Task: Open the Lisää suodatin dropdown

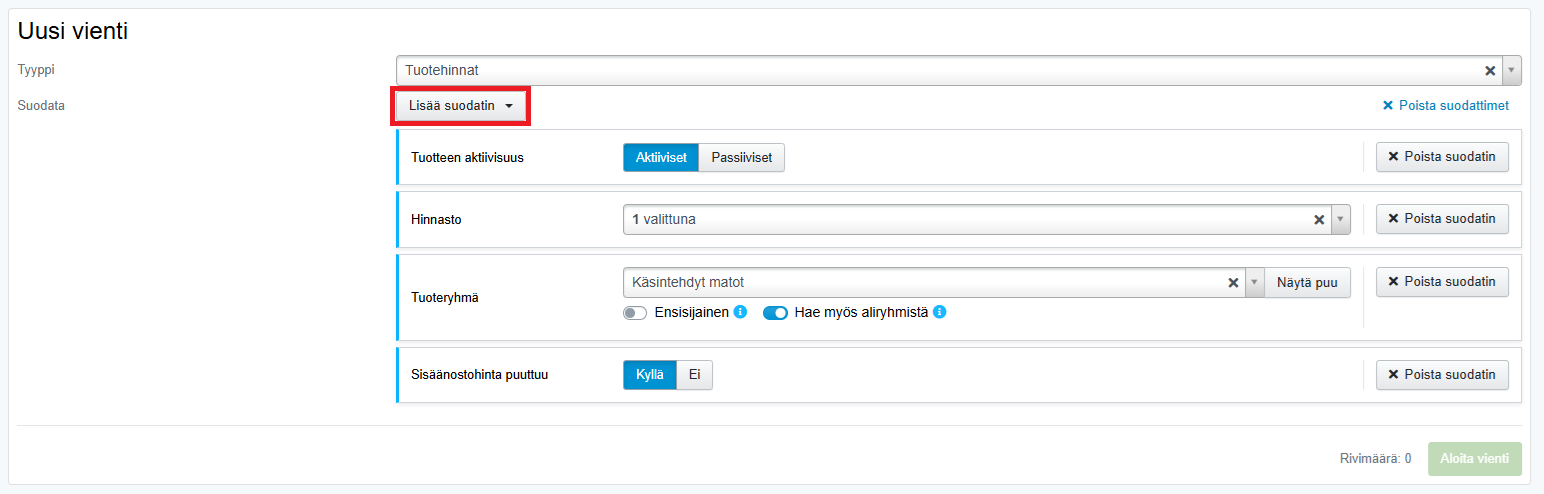Action: [x=460, y=106]
